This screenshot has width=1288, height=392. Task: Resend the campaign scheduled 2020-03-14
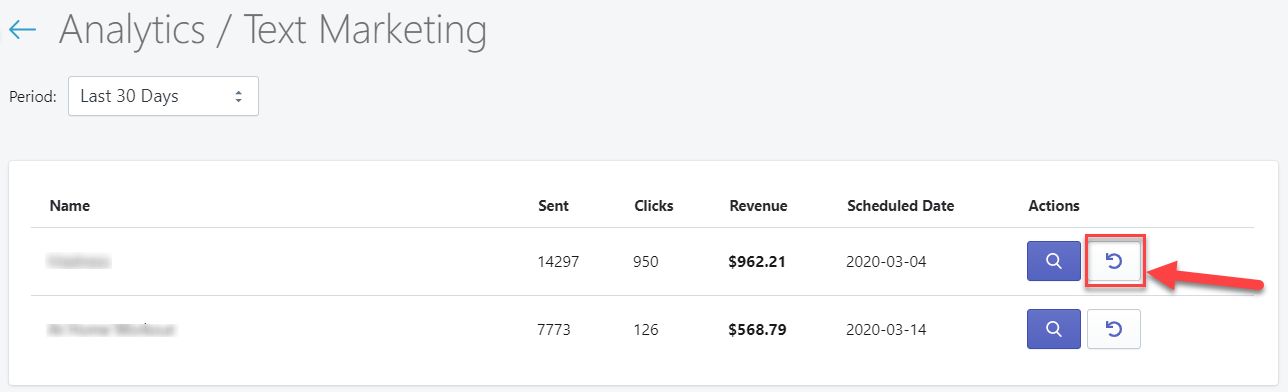1114,329
